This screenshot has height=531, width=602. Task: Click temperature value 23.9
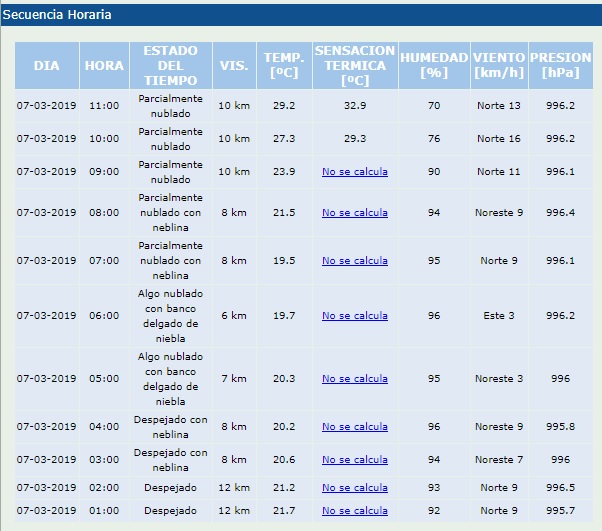pos(284,172)
